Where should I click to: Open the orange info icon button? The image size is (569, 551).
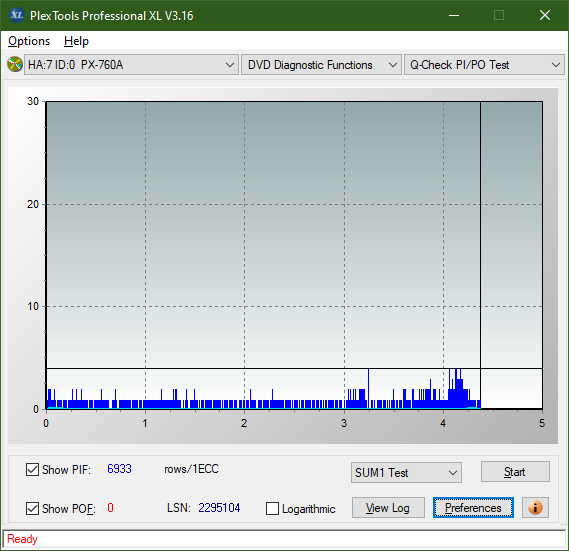[x=535, y=507]
